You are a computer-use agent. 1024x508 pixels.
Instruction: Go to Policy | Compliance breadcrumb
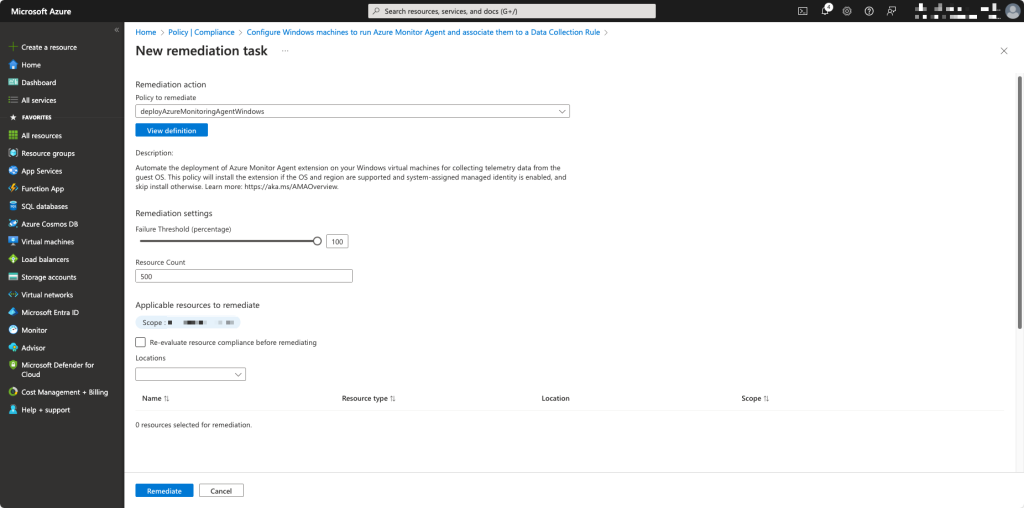201,32
